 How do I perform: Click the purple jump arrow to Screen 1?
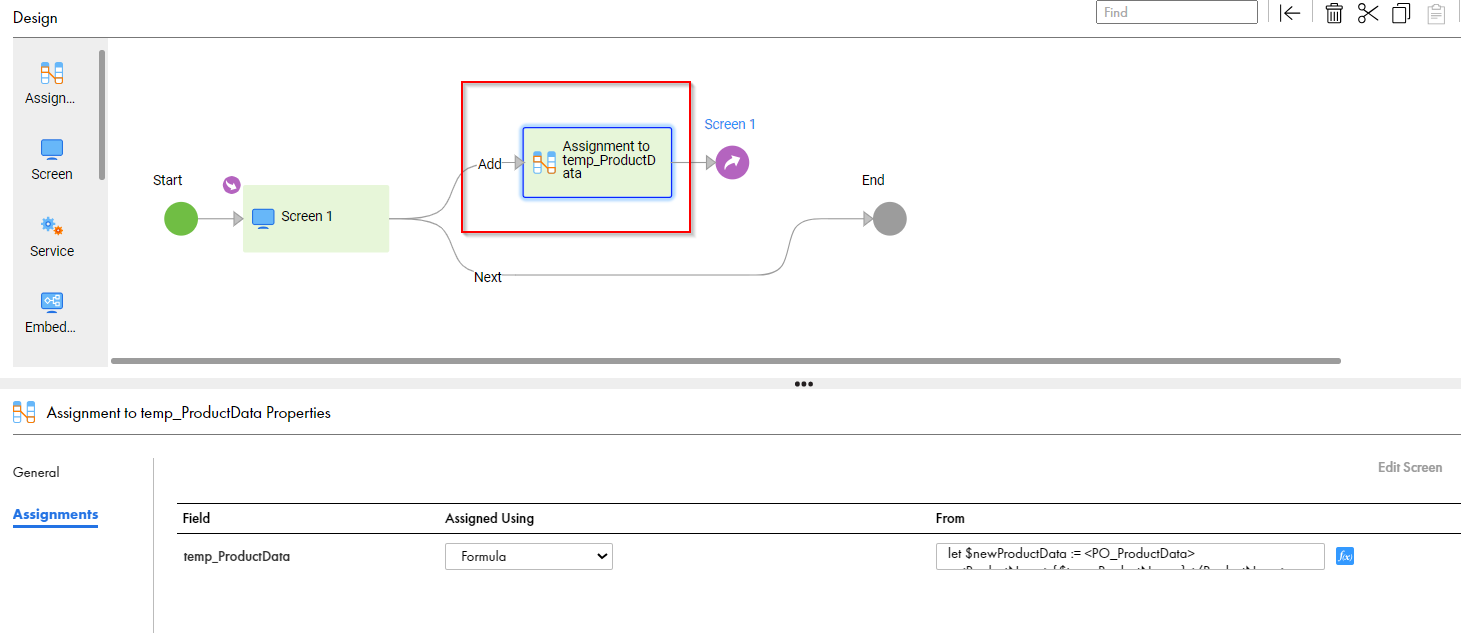pos(732,162)
